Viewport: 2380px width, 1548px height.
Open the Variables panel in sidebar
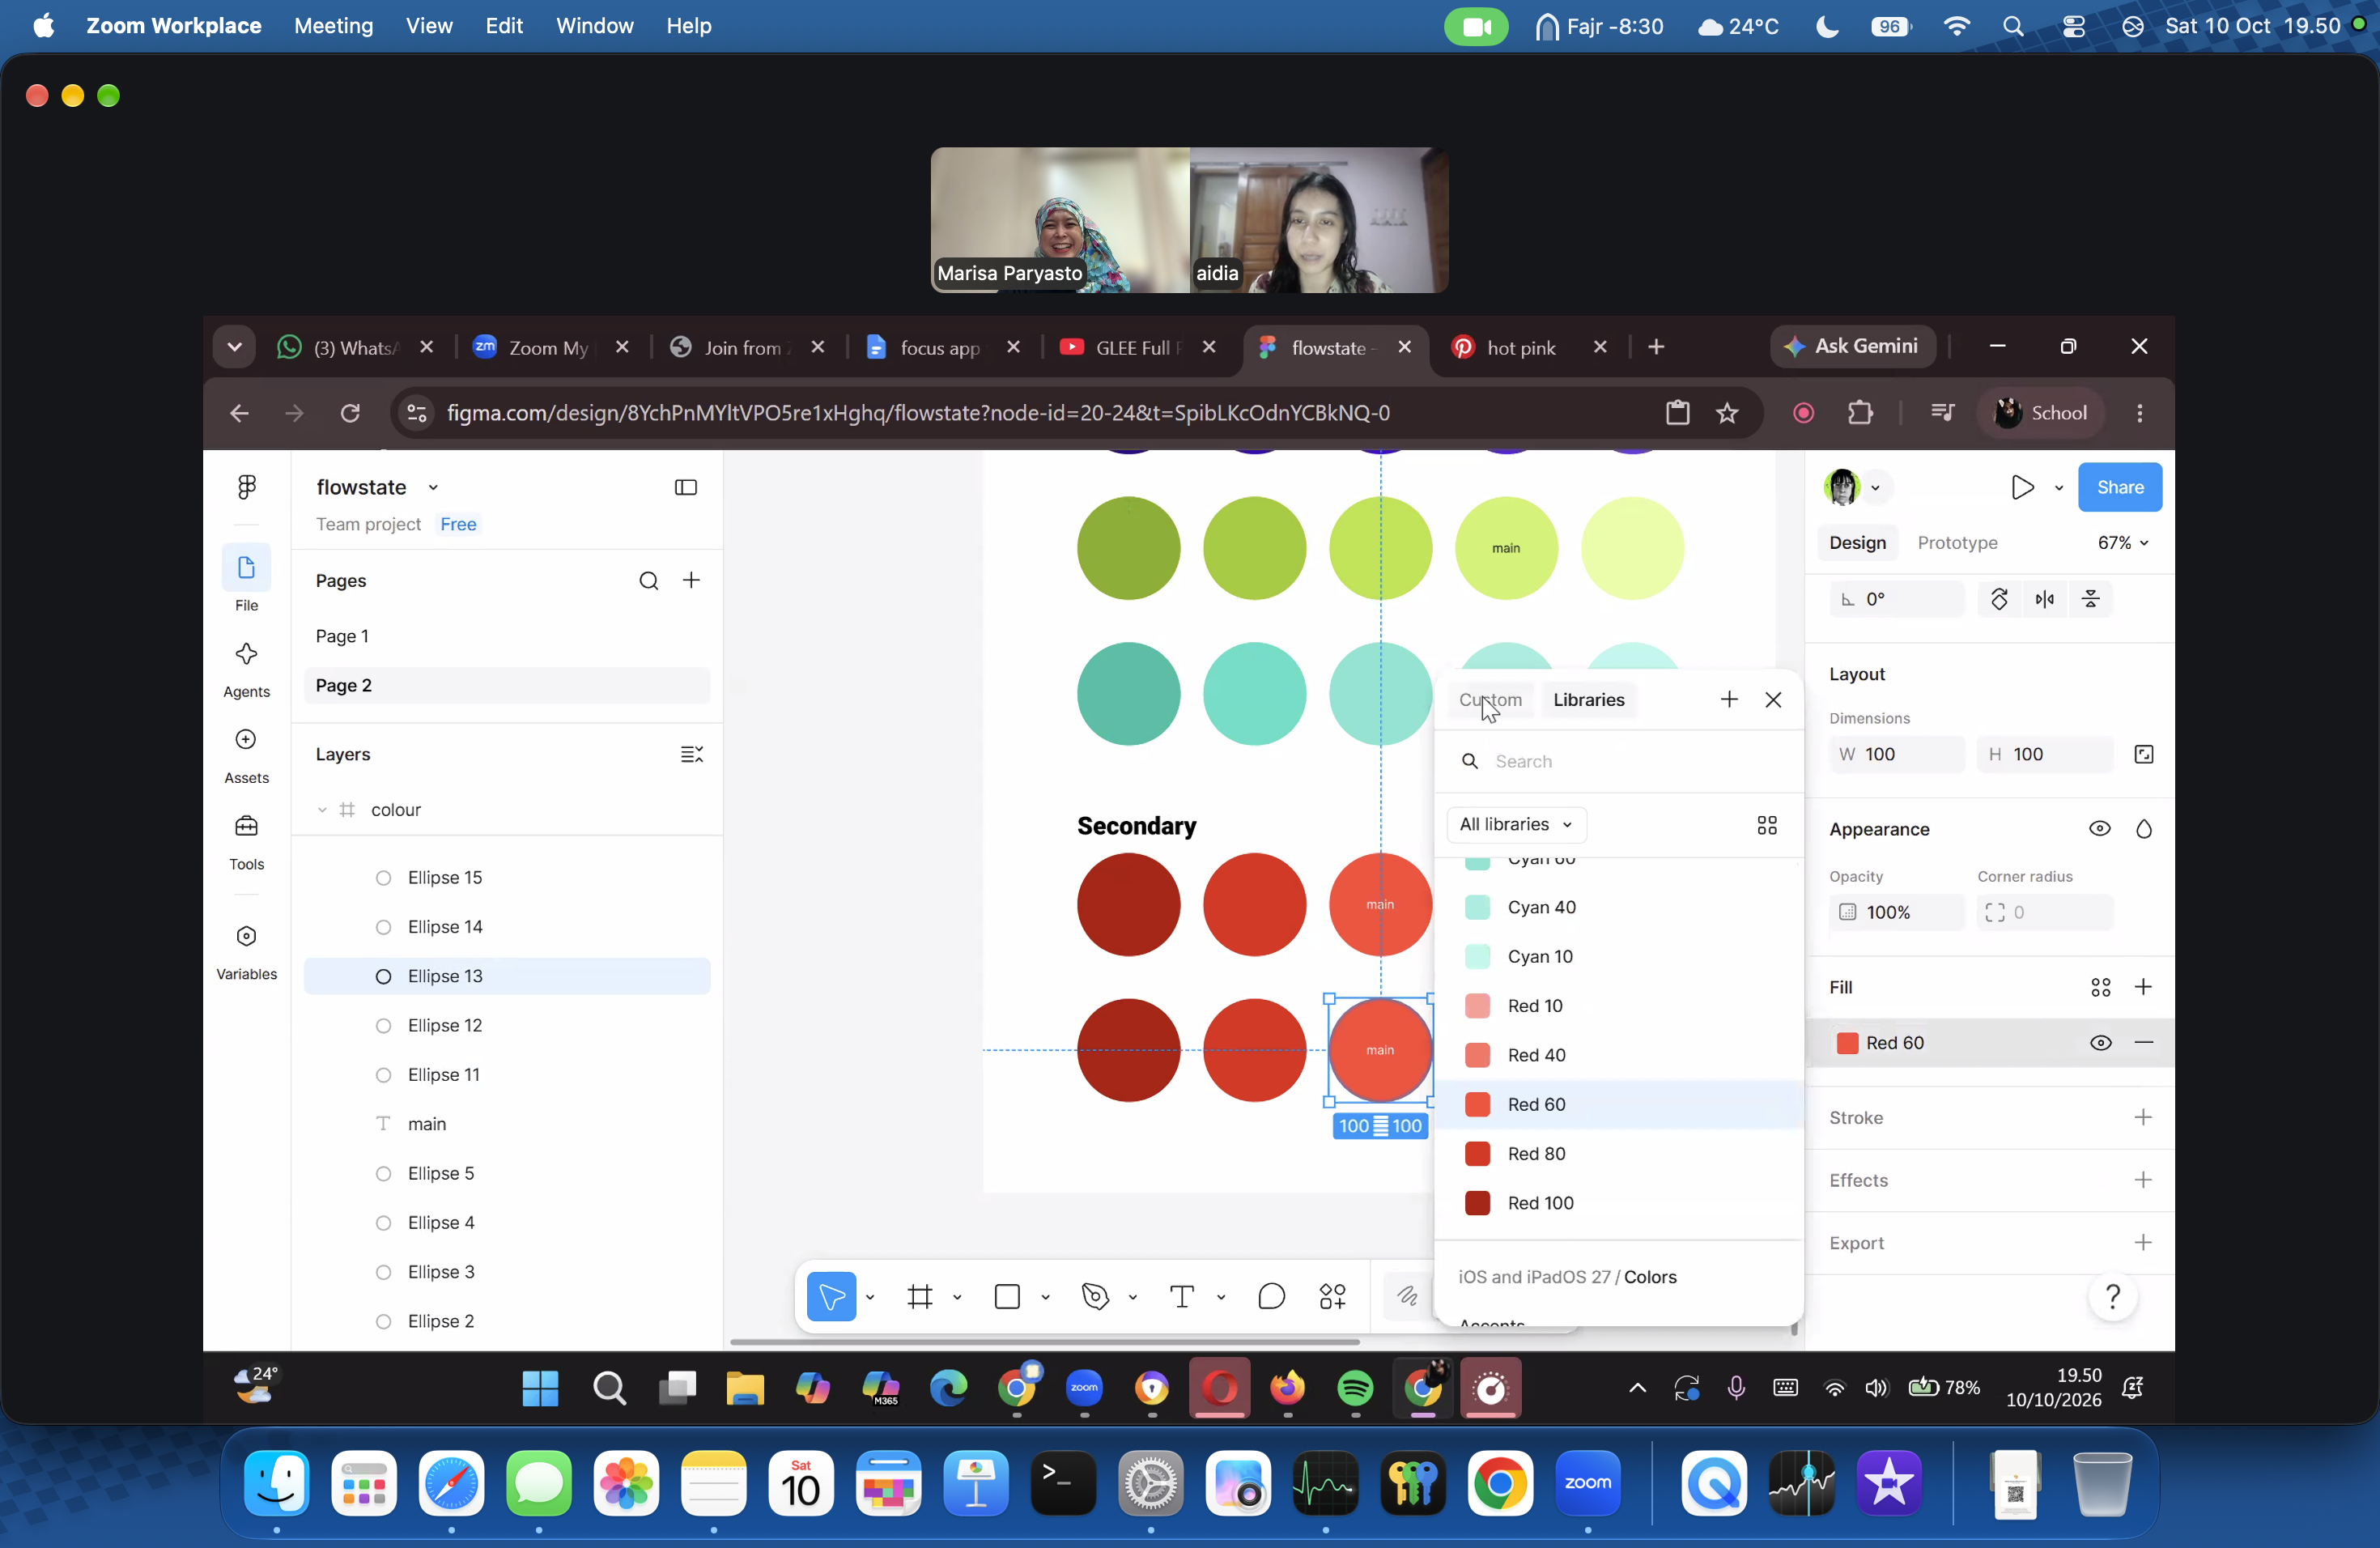pyautogui.click(x=246, y=951)
